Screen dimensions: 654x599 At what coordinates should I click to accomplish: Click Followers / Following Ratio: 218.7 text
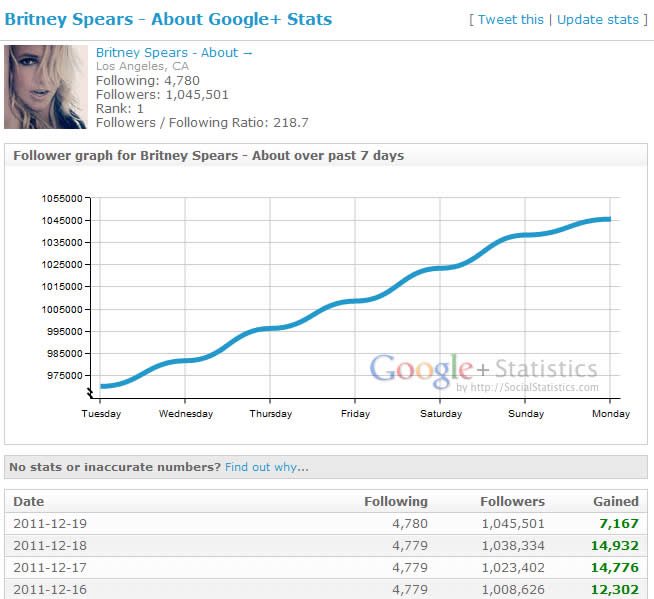[x=202, y=123]
